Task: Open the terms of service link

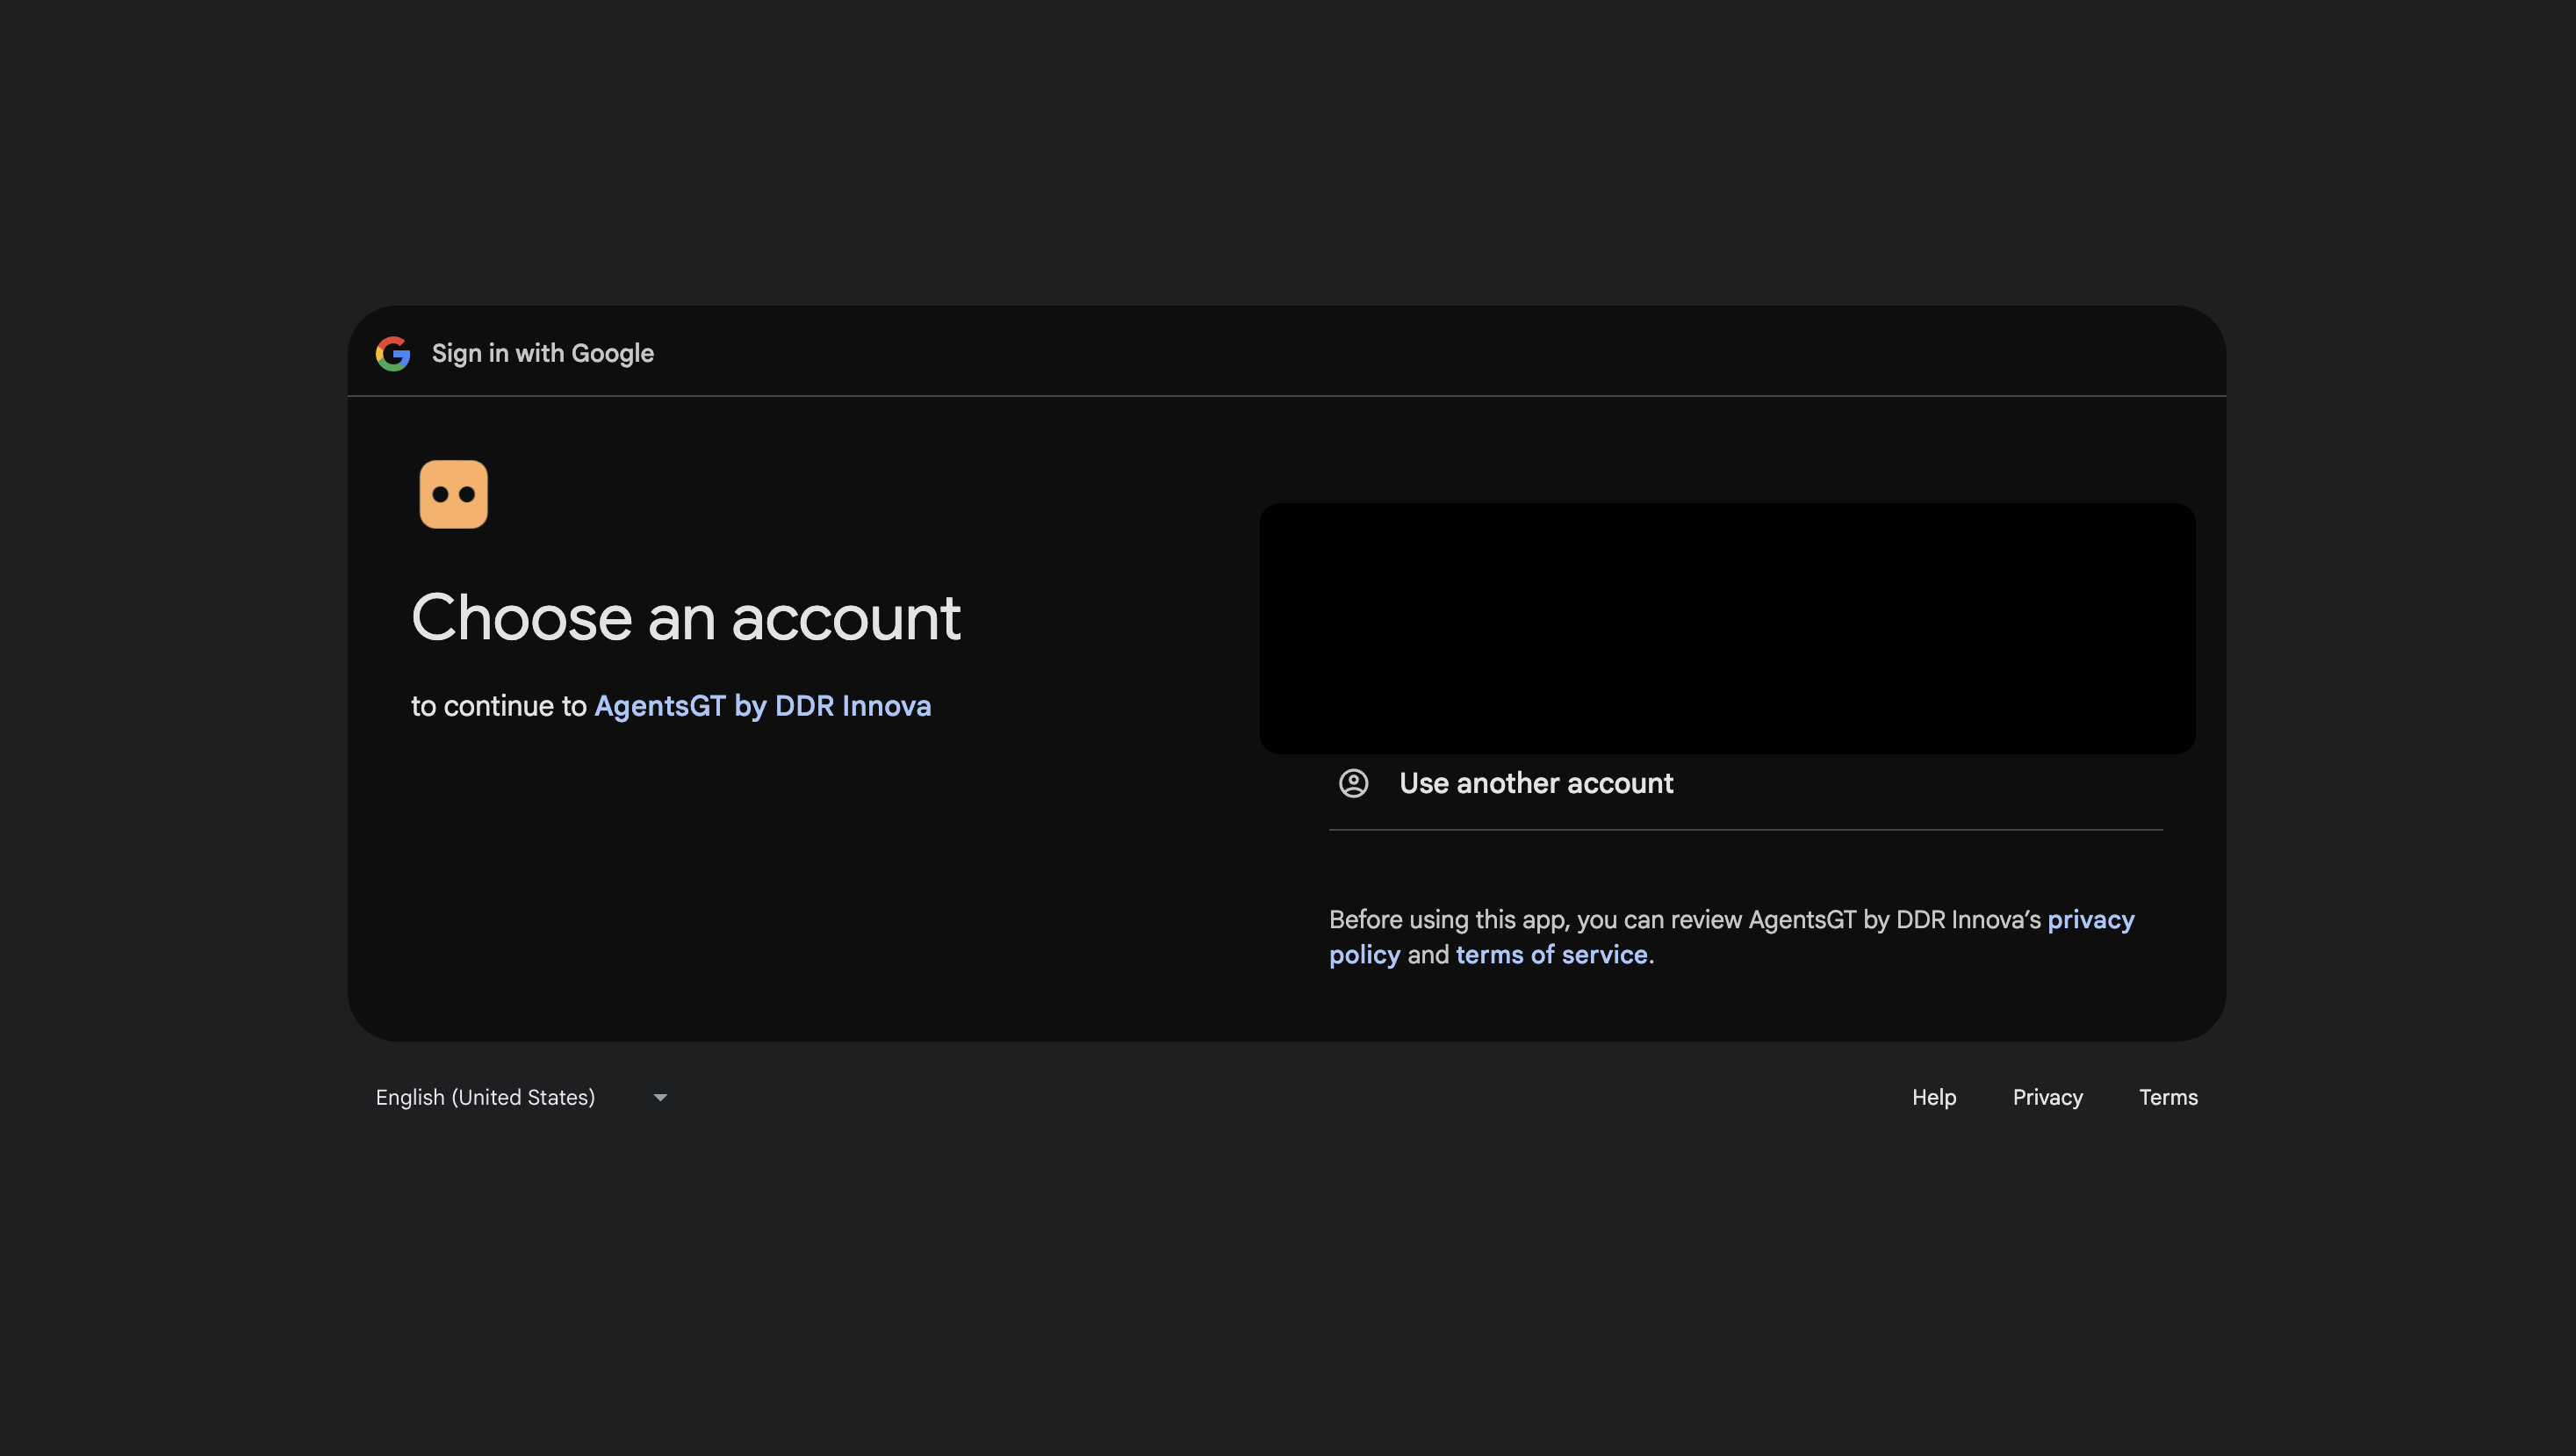Action: tap(1551, 955)
